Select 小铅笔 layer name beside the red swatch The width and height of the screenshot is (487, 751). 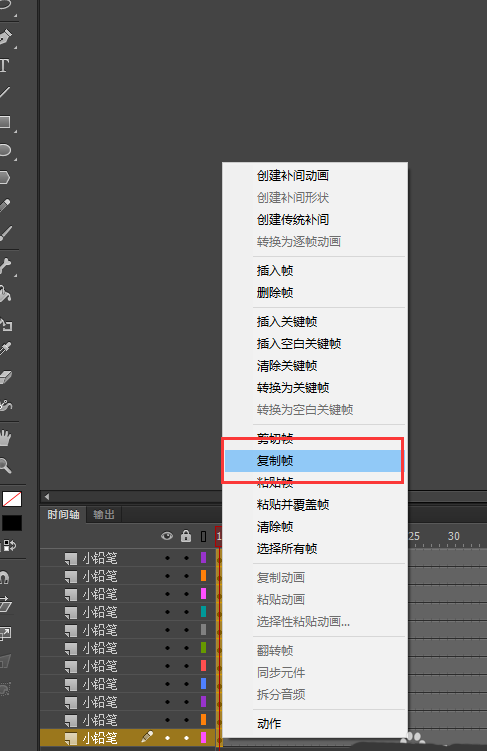click(x=100, y=666)
